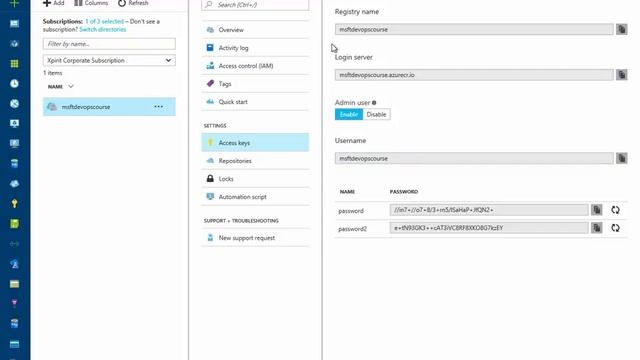Click the Registry name text field
640x360 pixels.
click(x=474, y=29)
